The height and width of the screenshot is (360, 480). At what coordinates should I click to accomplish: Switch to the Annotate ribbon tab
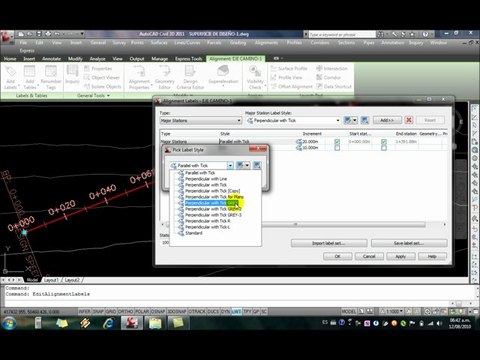click(x=51, y=59)
